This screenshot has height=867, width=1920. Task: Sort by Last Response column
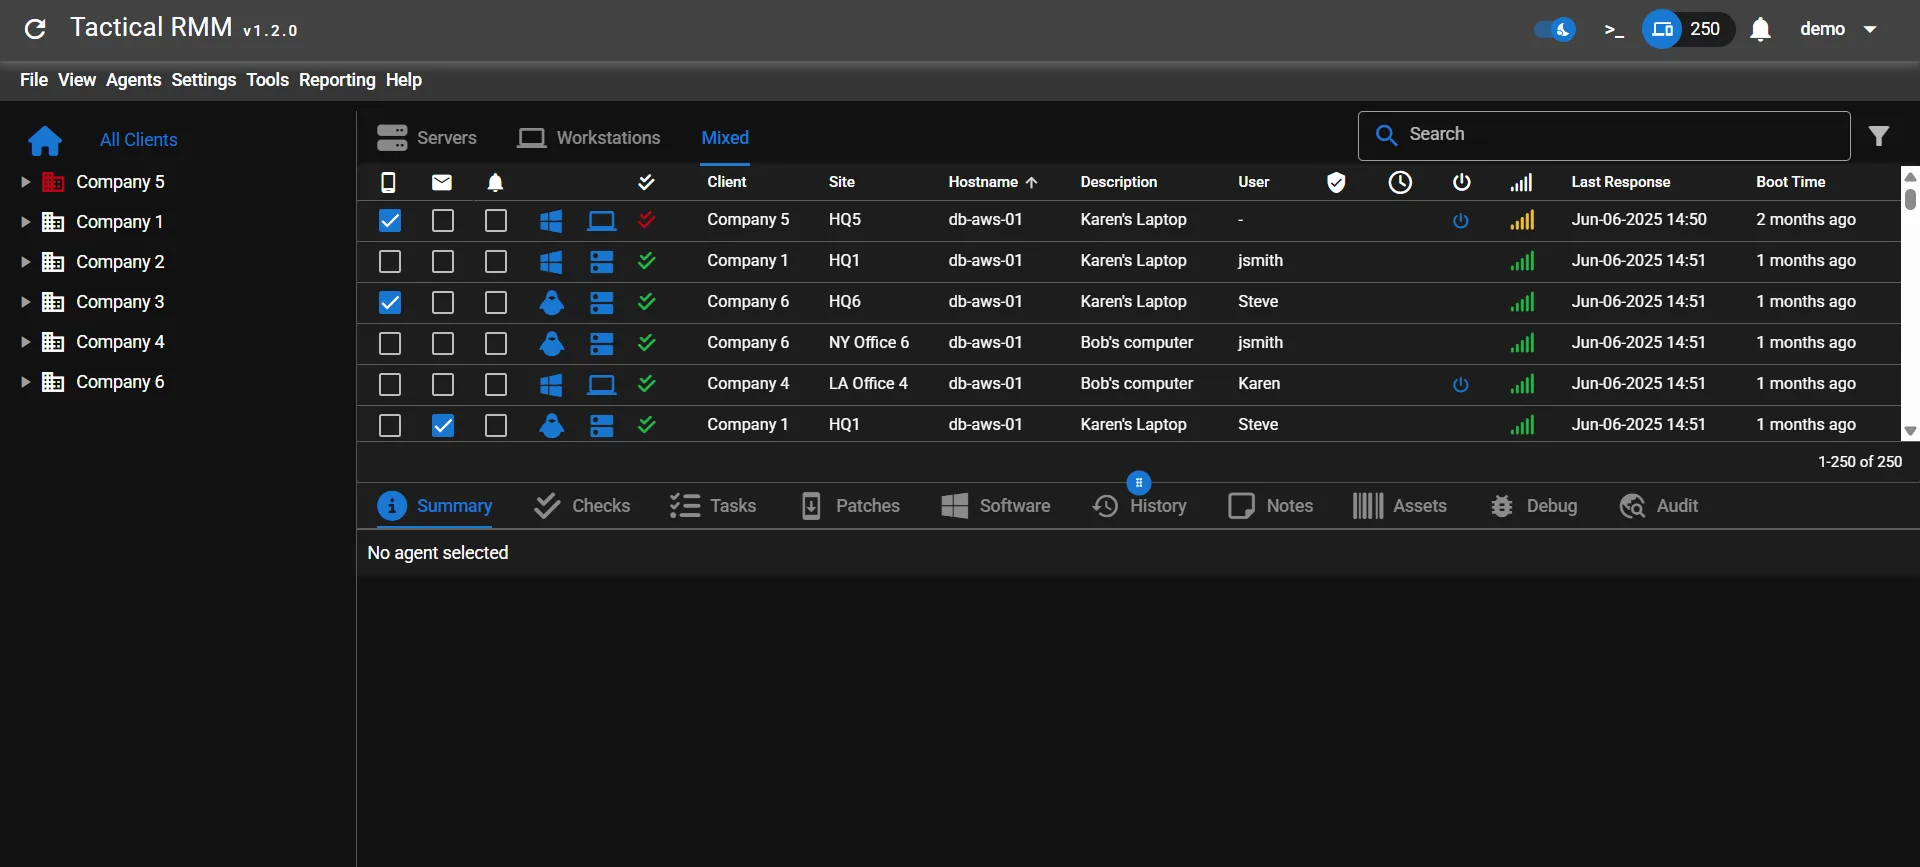[x=1620, y=182]
